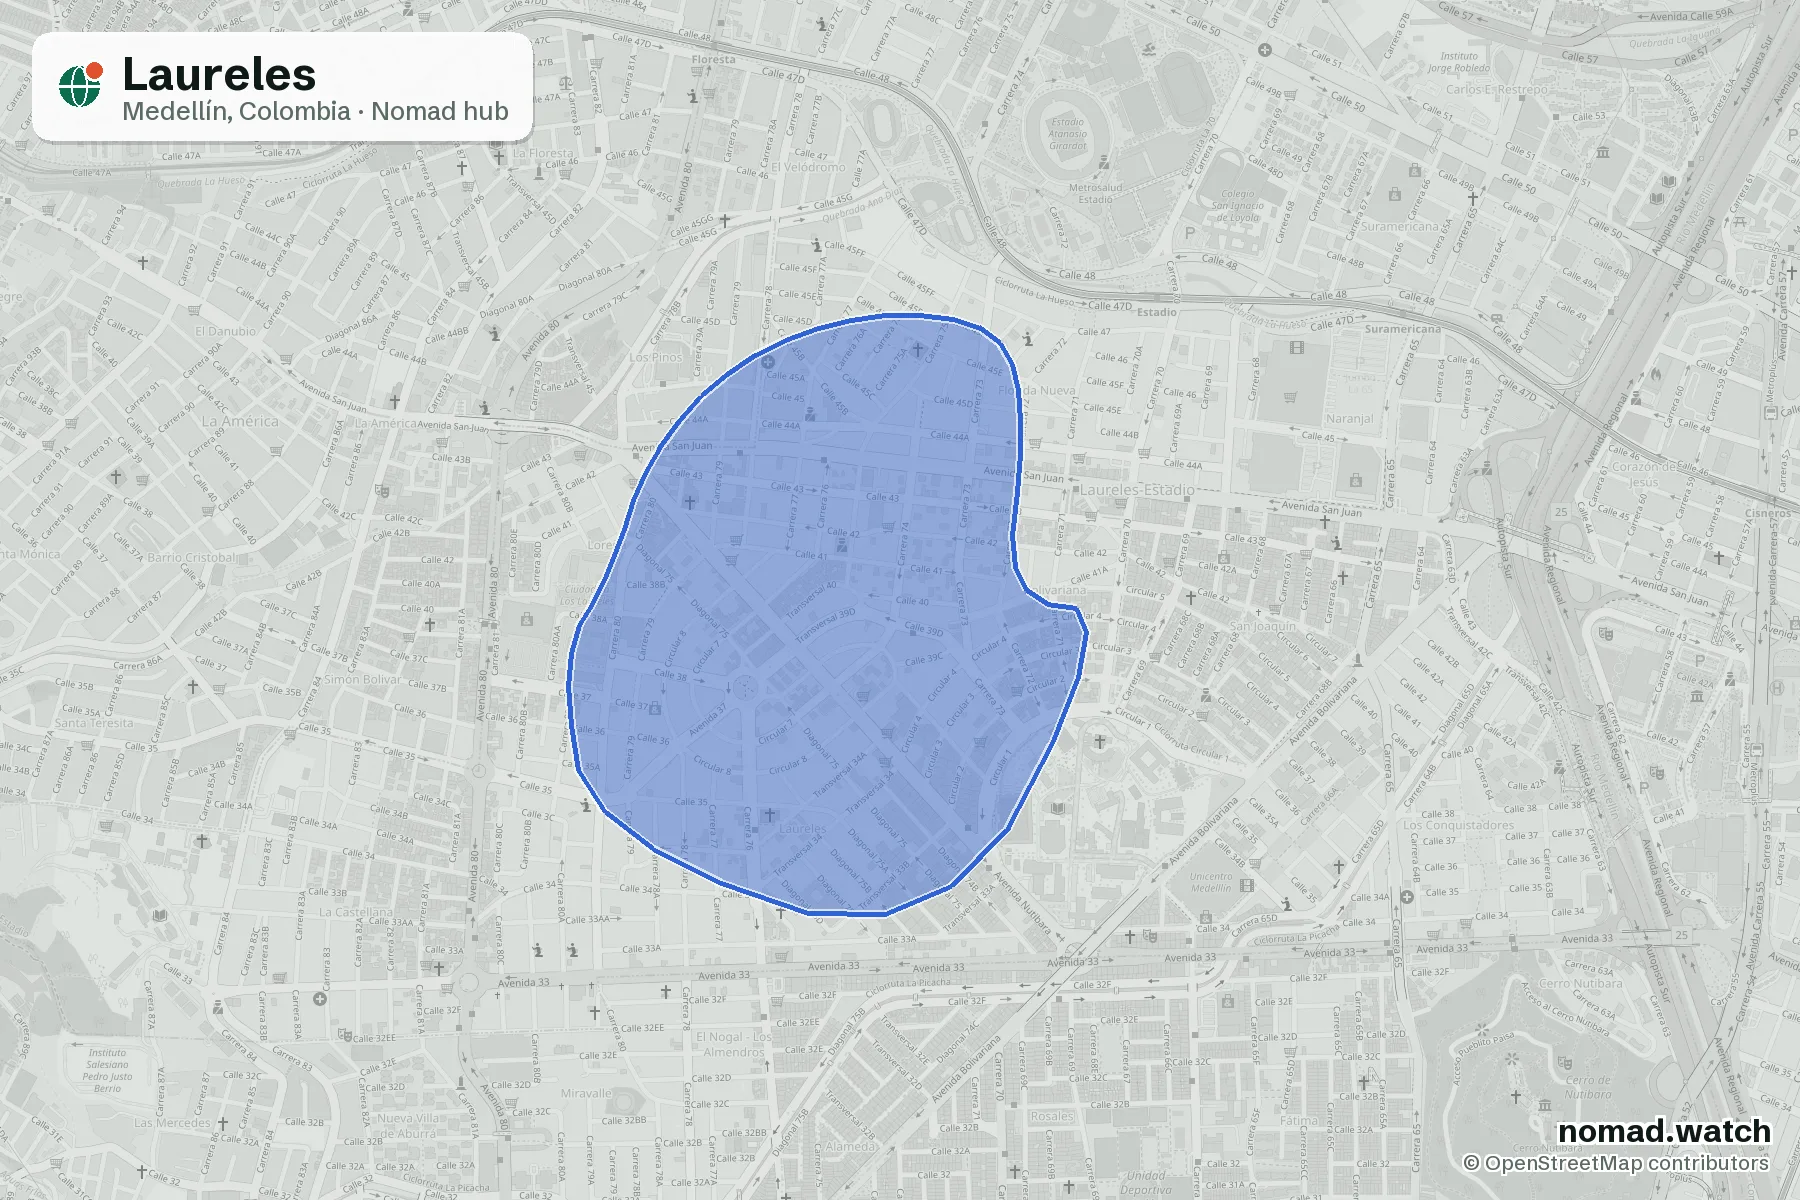Click the Las Mercedes label
This screenshot has width=1800, height=1200.
pyautogui.click(x=172, y=1123)
